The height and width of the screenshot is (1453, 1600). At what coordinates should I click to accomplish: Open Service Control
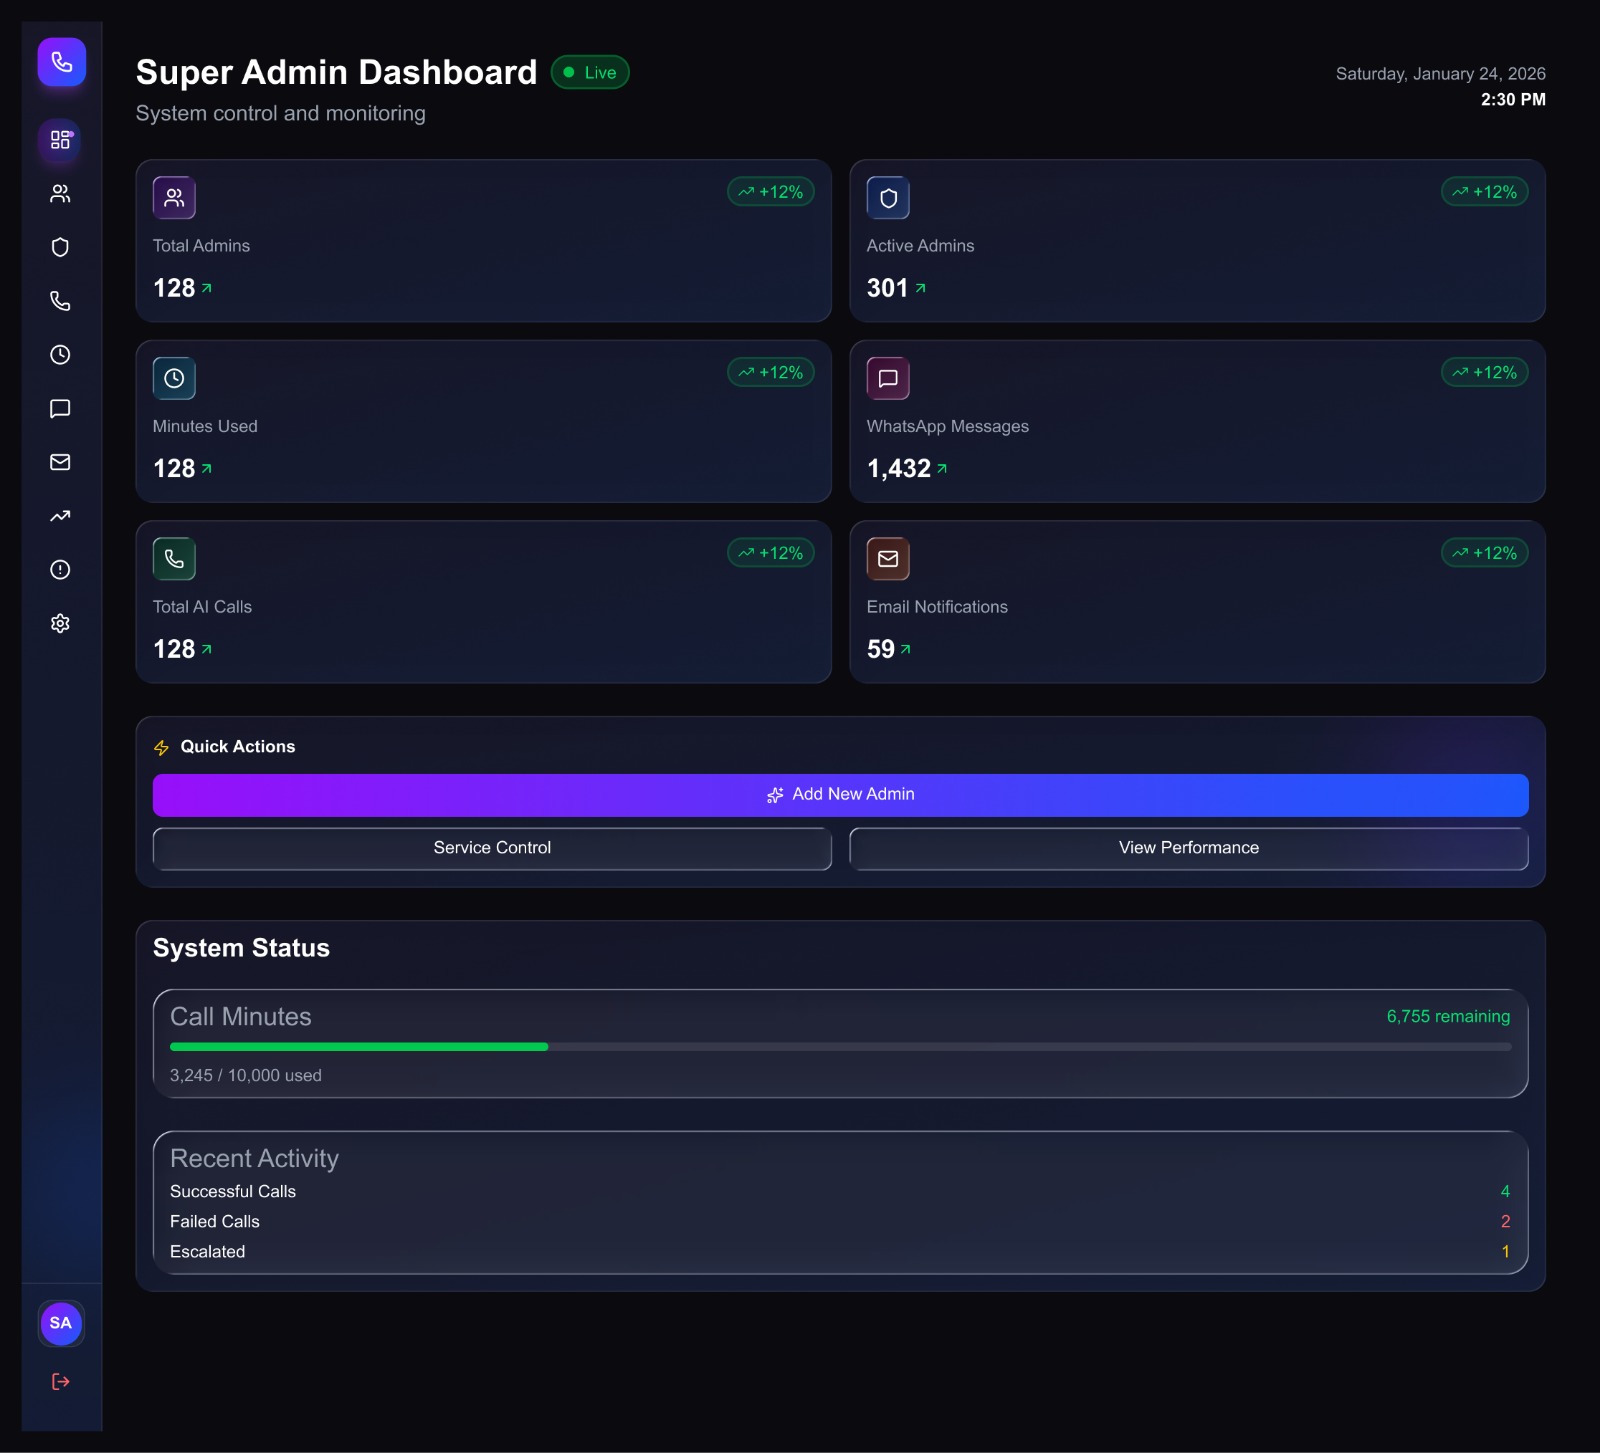click(492, 847)
